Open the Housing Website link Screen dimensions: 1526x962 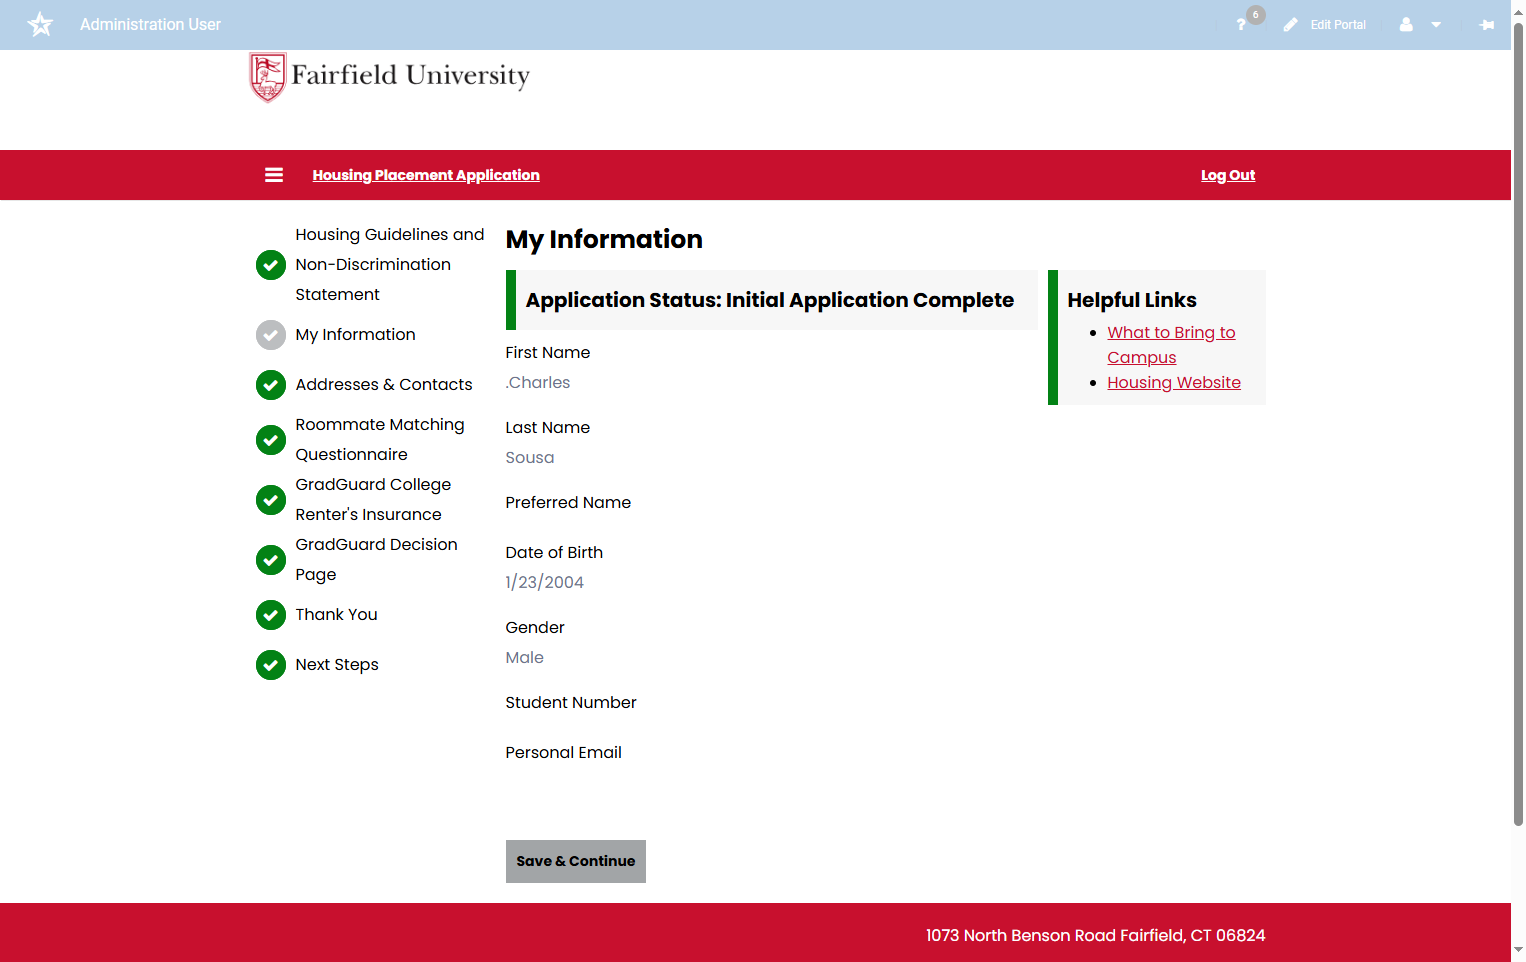[x=1174, y=383]
